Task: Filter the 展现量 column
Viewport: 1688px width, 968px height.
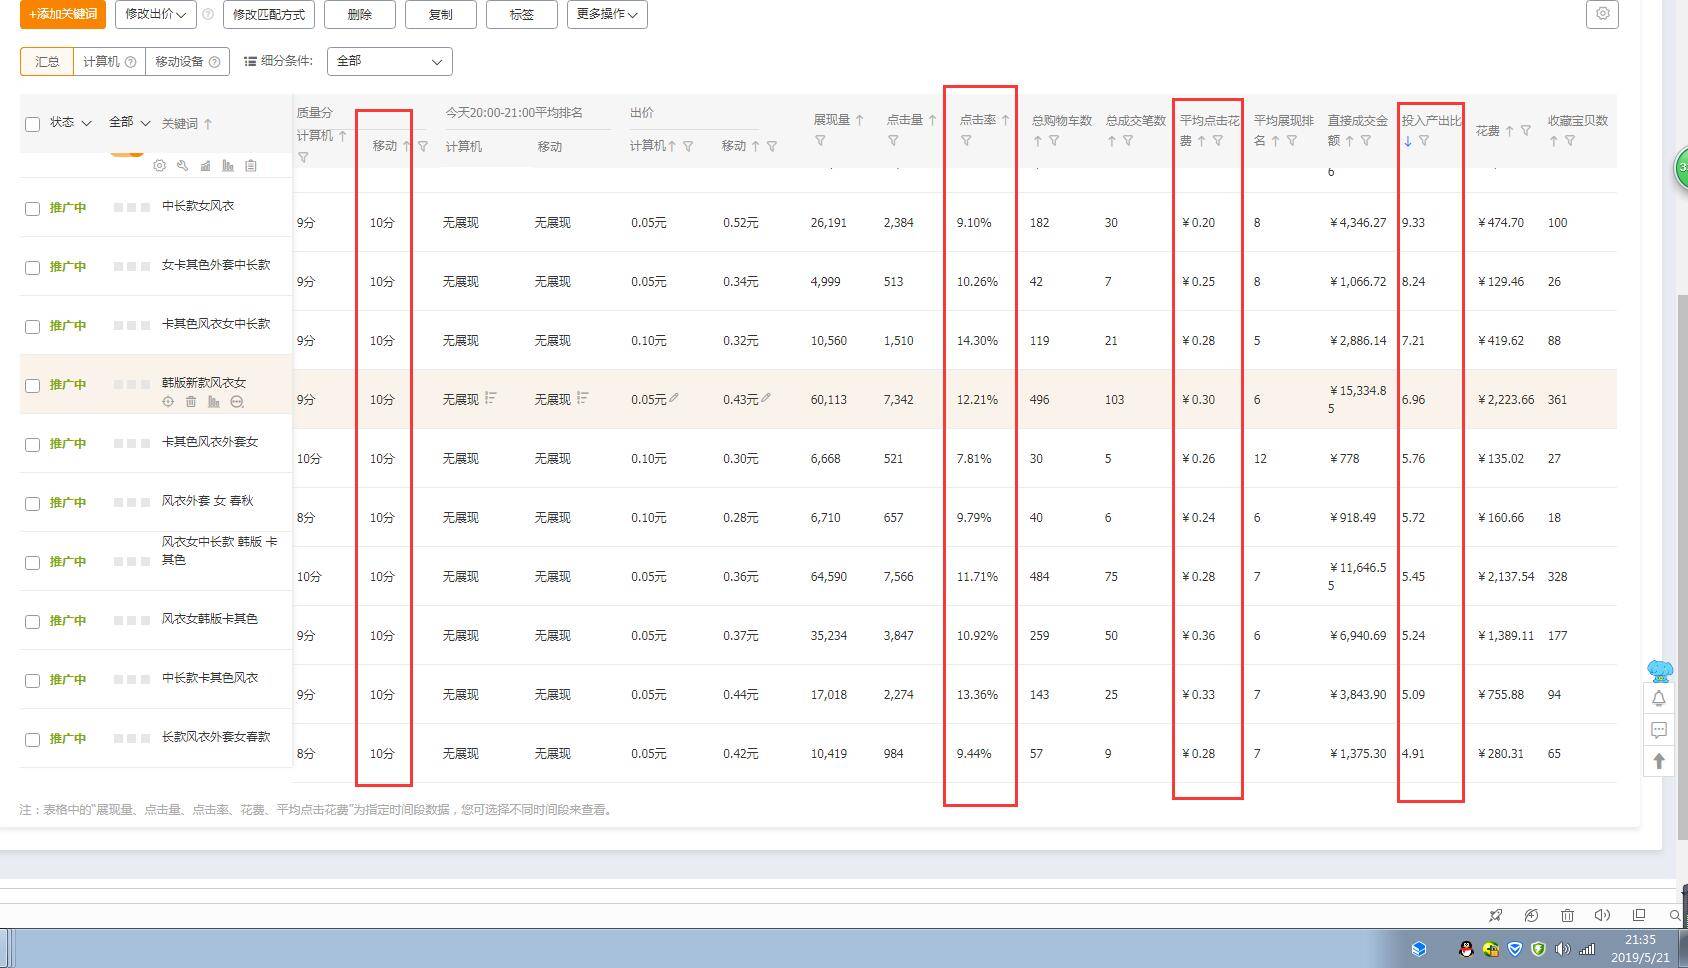Action: (820, 141)
